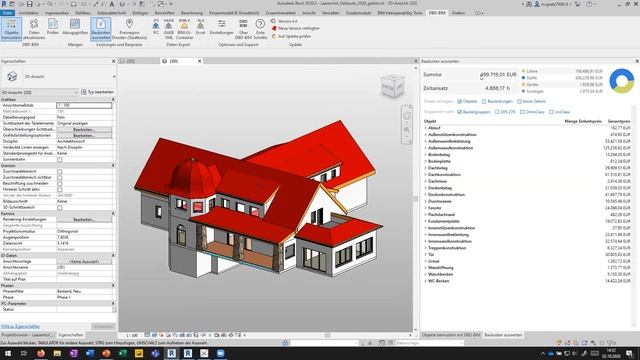Click the blue Stoffe legend swatch
Screen dimensions: 640x360
point(523,78)
